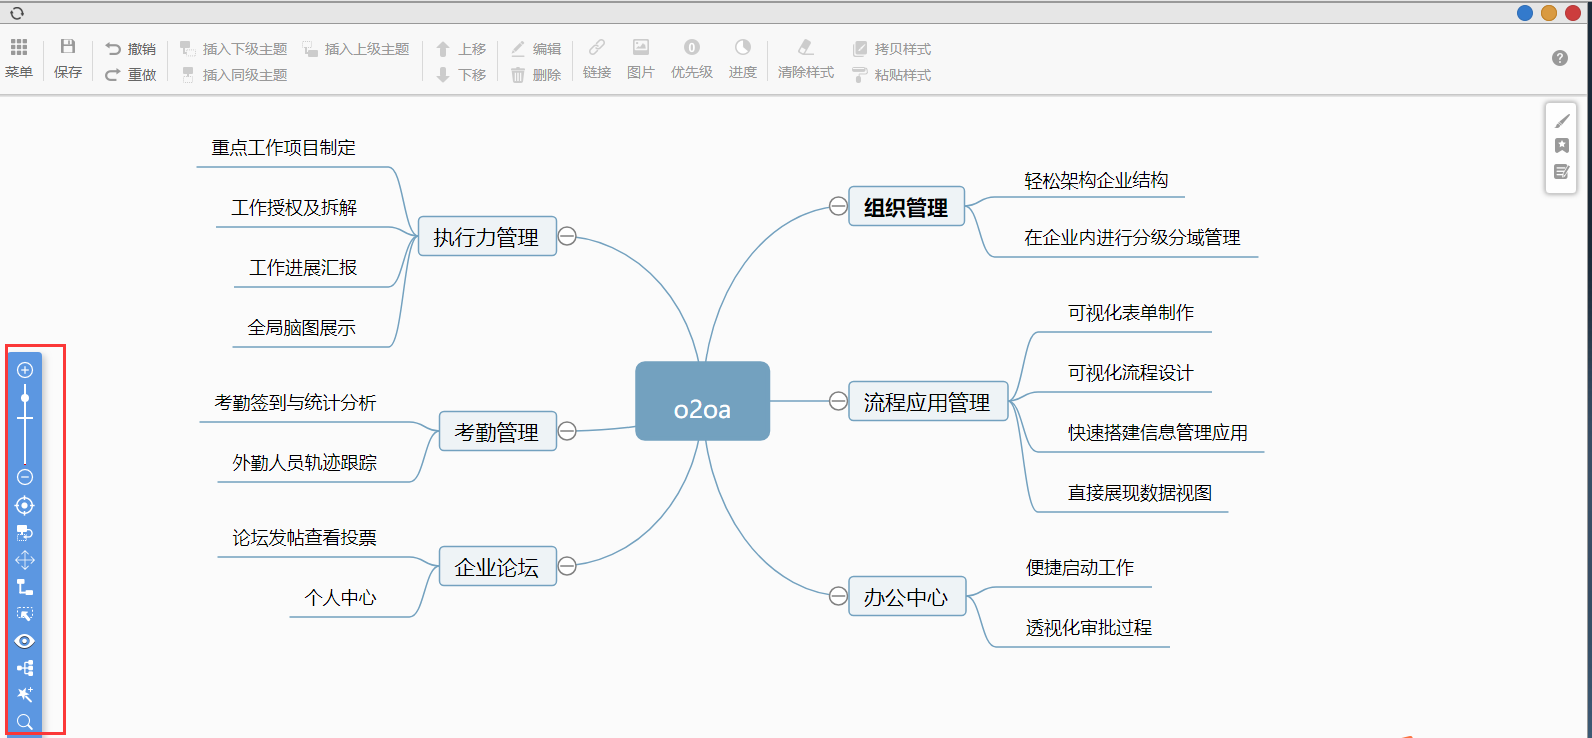This screenshot has height=738, width=1592.
Task: Insert a parent topic via 插入上级主题
Action: 356,49
